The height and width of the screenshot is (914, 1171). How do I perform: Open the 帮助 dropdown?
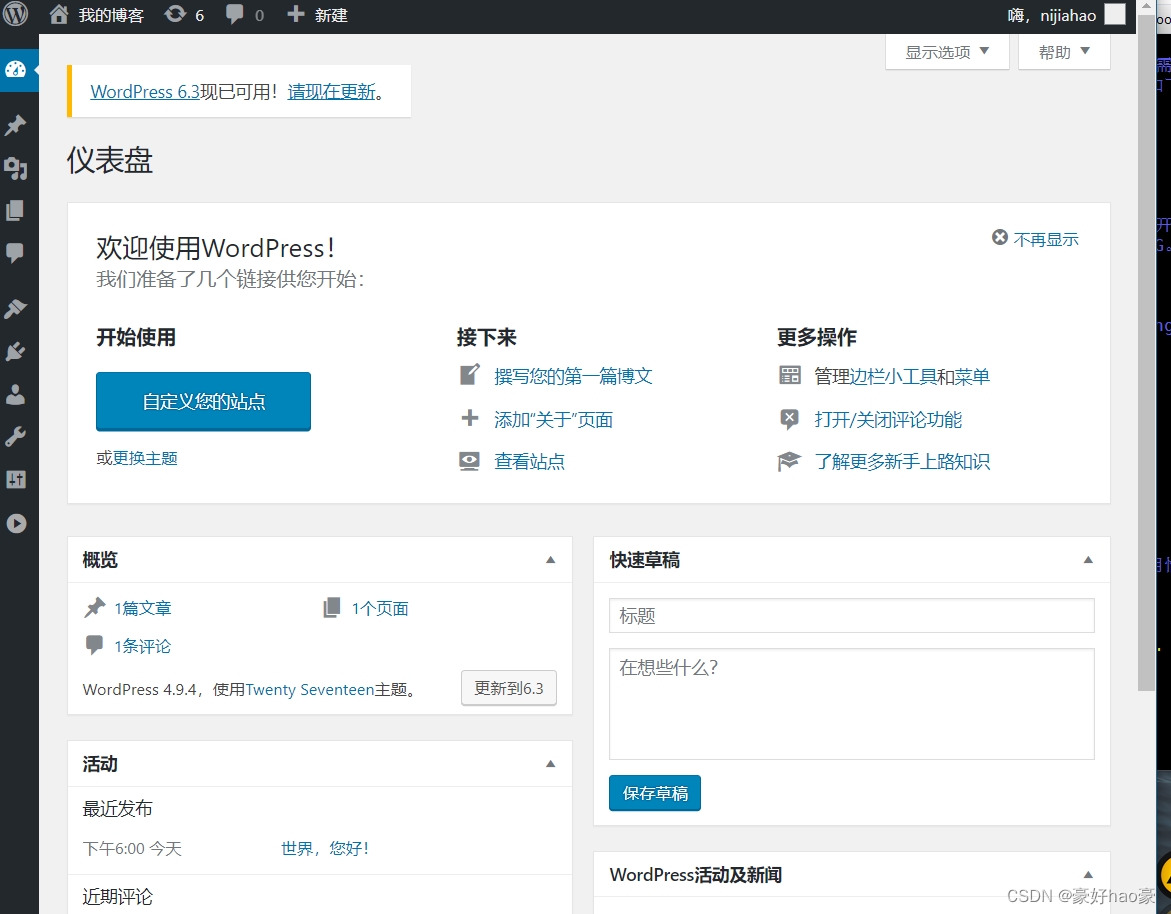[x=1064, y=52]
